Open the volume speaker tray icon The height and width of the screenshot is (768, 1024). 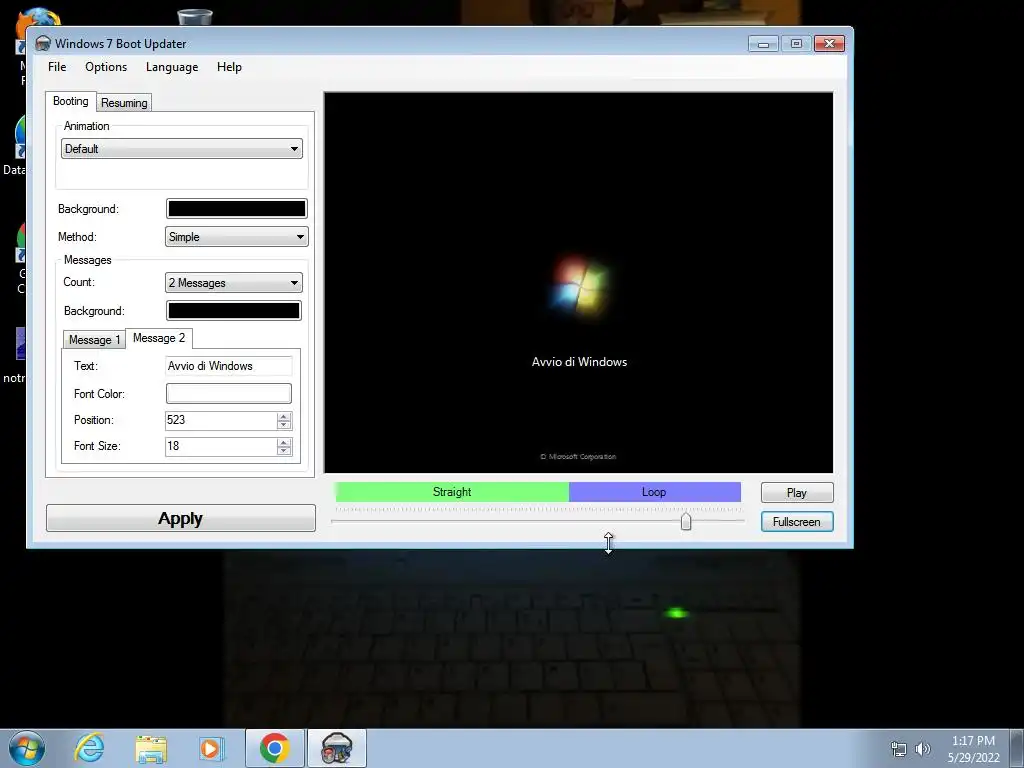tap(922, 749)
